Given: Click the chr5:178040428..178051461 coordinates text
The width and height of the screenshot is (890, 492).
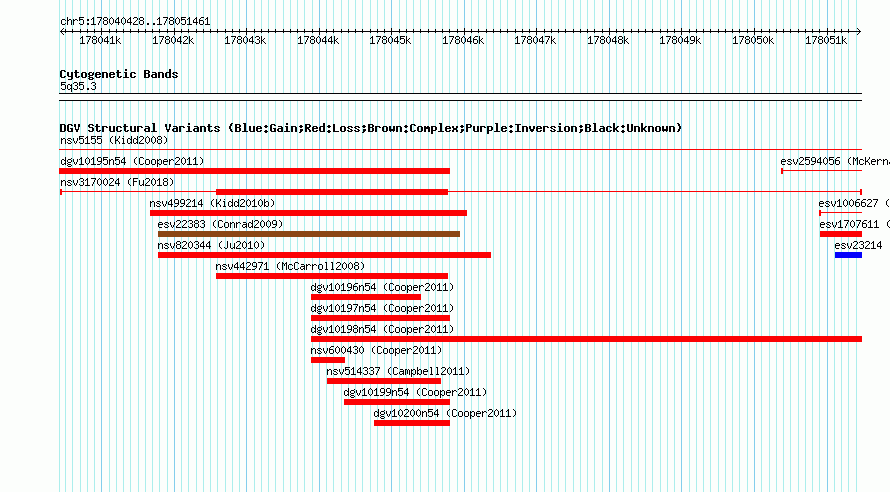Looking at the screenshot, I should click(135, 22).
